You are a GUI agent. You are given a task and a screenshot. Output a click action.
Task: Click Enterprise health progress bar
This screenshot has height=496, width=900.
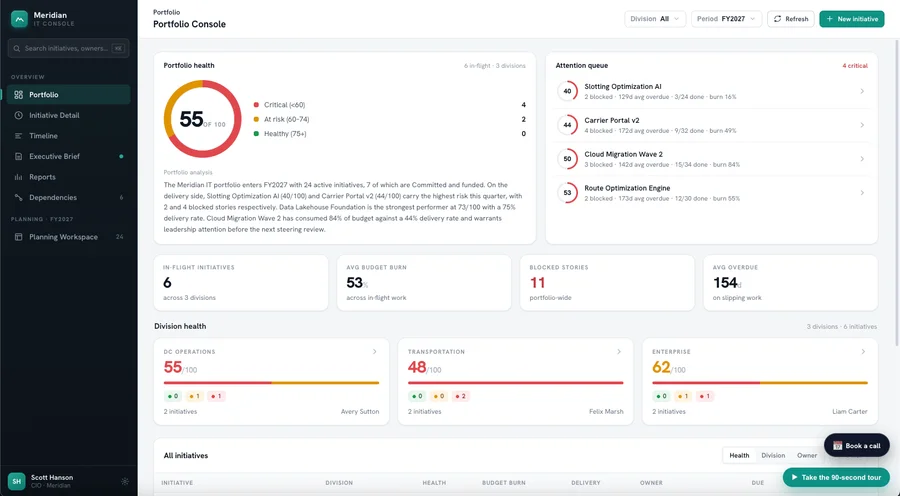pos(760,382)
